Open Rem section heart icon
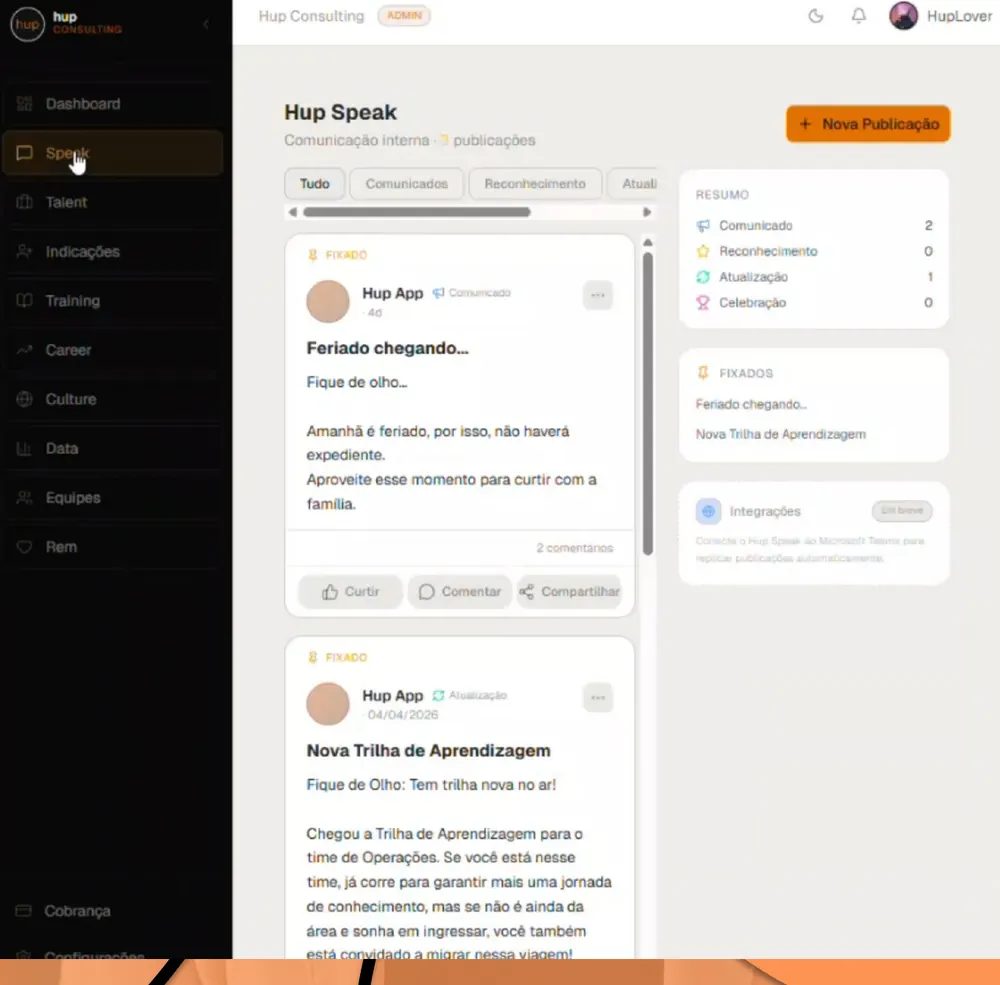The width and height of the screenshot is (1000, 985). 24,547
